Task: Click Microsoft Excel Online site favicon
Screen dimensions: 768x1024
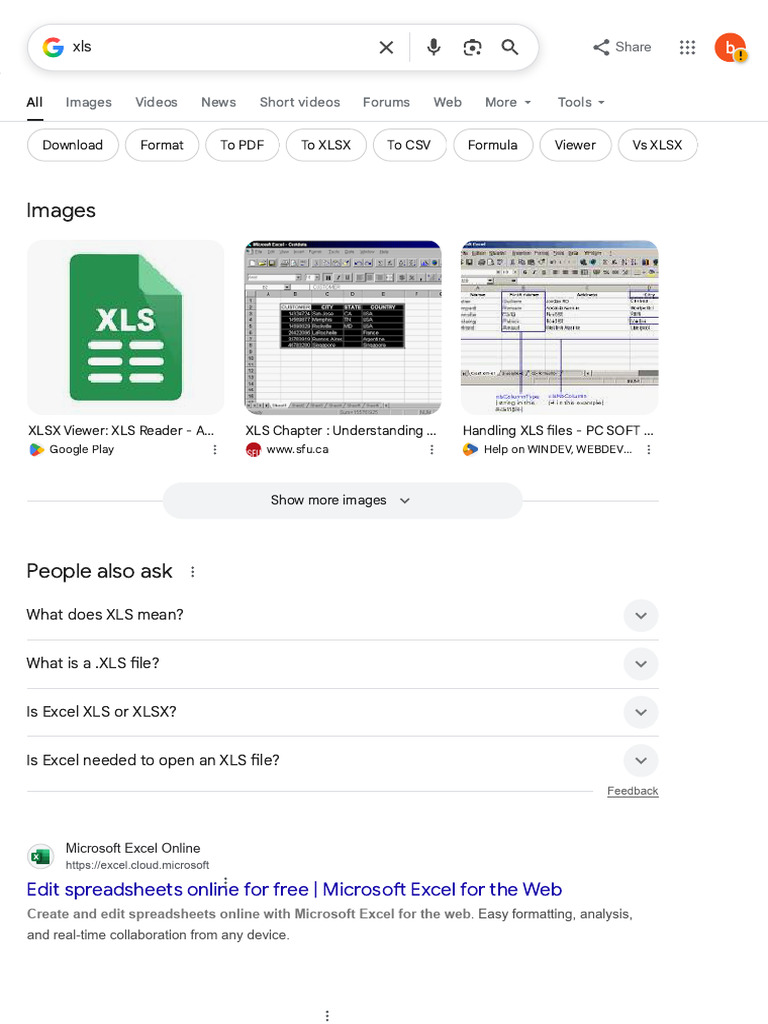Action: 40,856
